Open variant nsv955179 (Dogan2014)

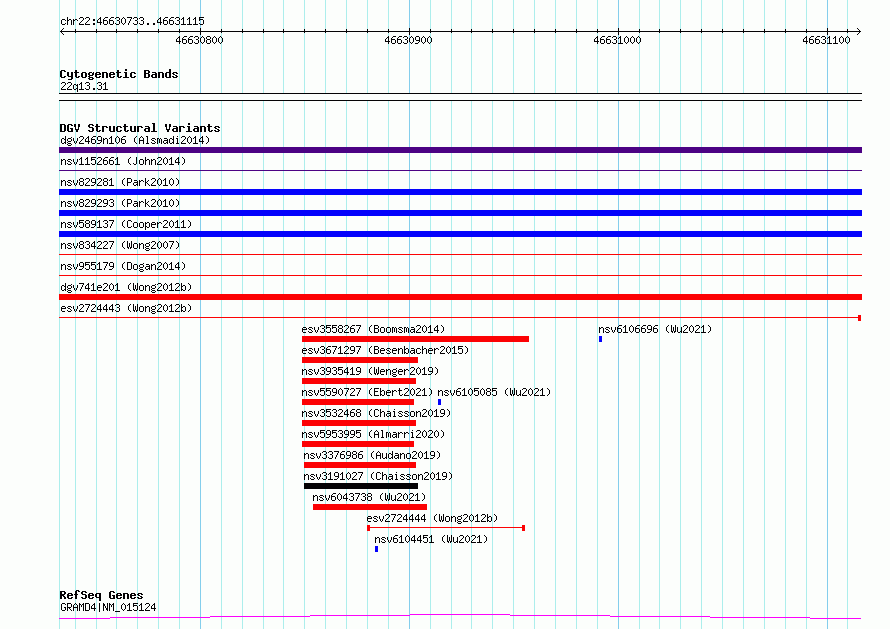[123, 266]
